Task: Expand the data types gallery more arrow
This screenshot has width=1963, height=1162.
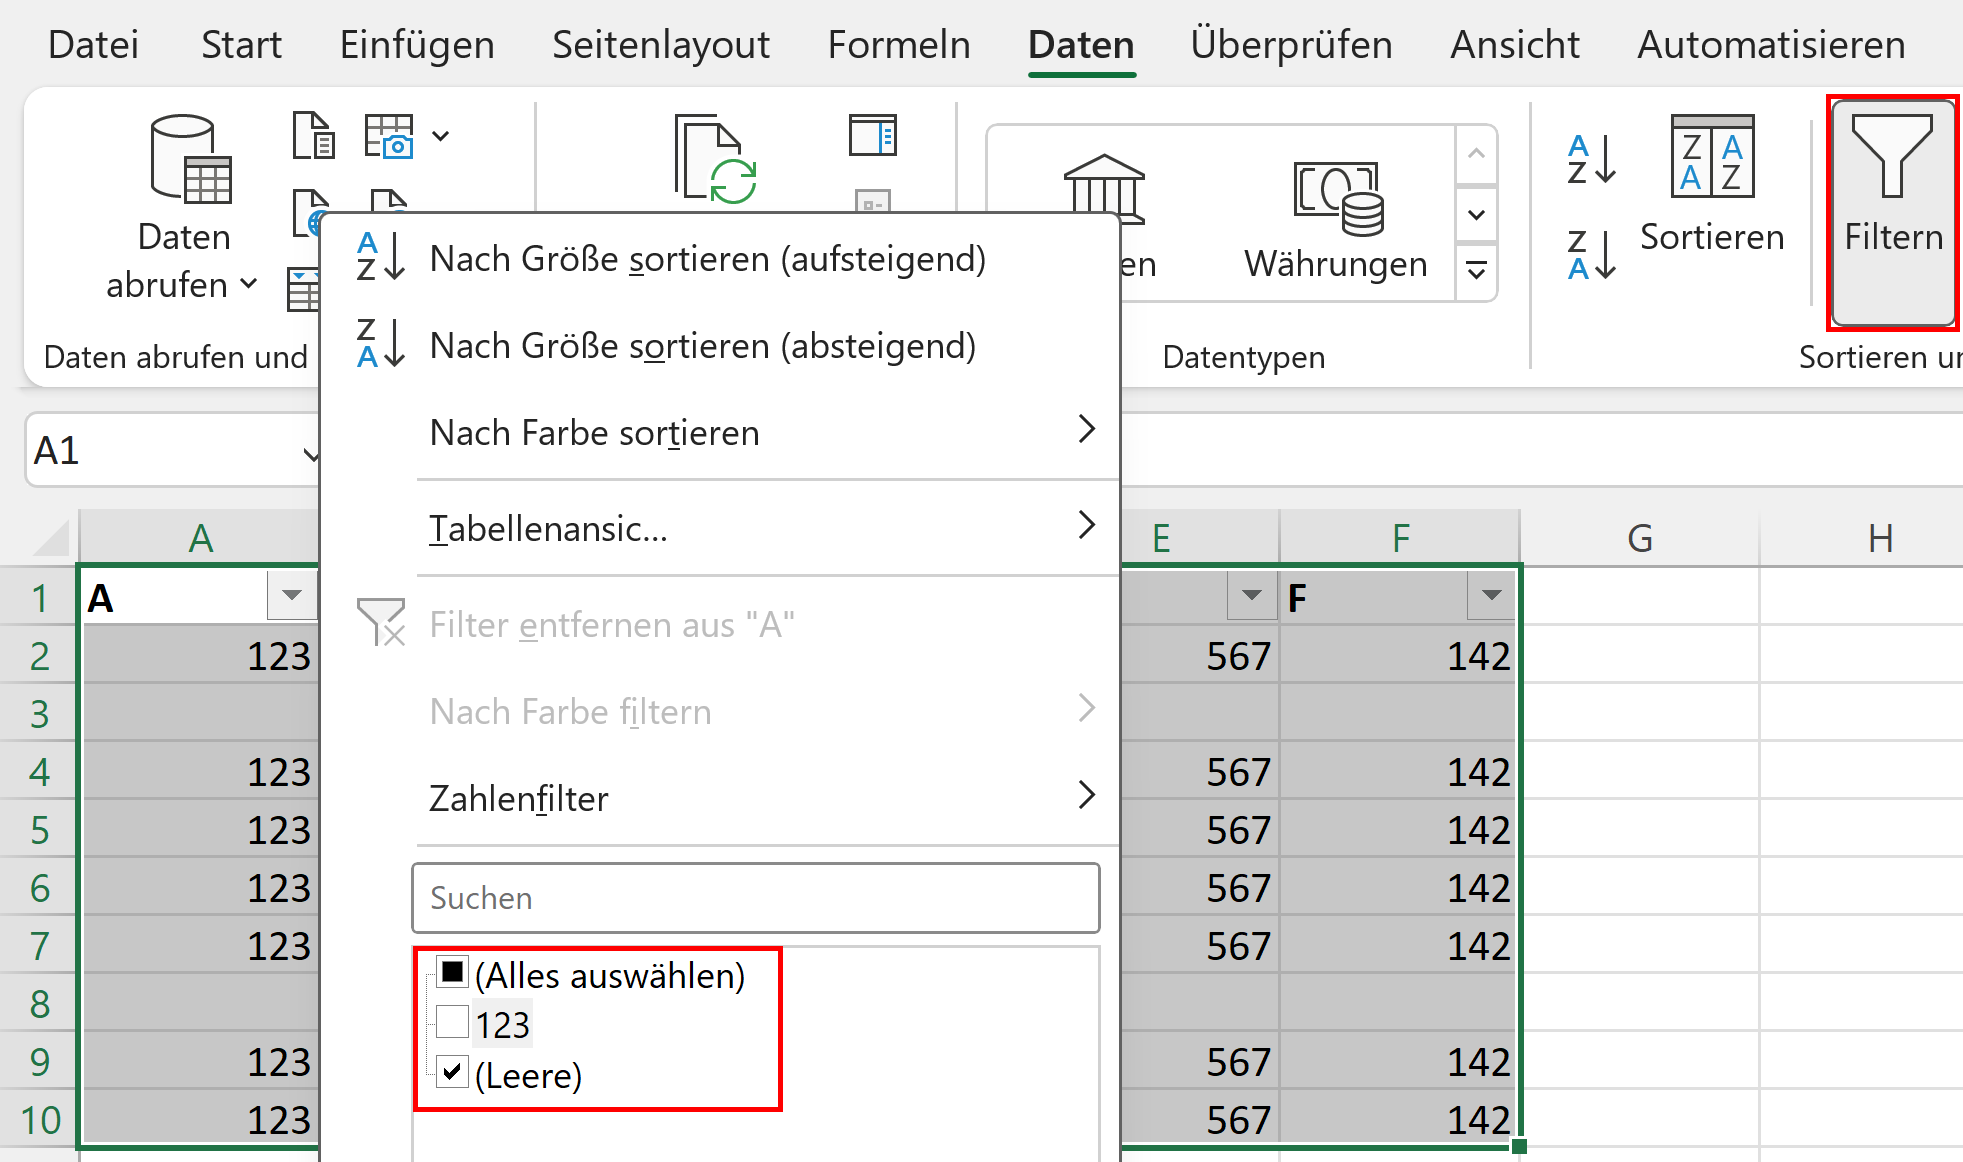Action: coord(1476,271)
